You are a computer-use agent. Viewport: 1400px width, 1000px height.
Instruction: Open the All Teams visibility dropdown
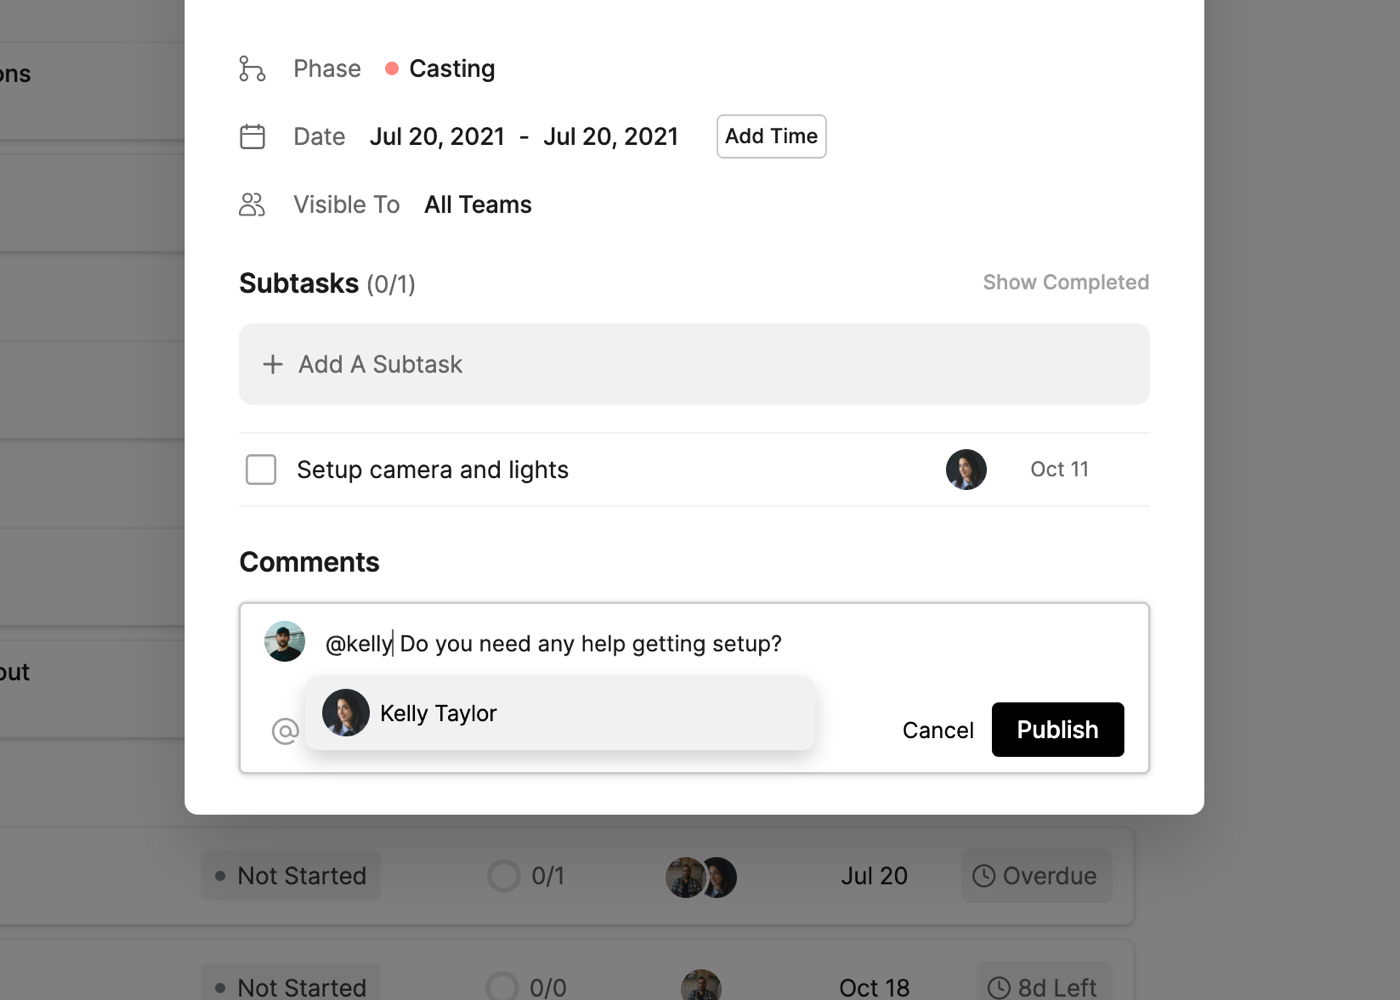tap(477, 205)
